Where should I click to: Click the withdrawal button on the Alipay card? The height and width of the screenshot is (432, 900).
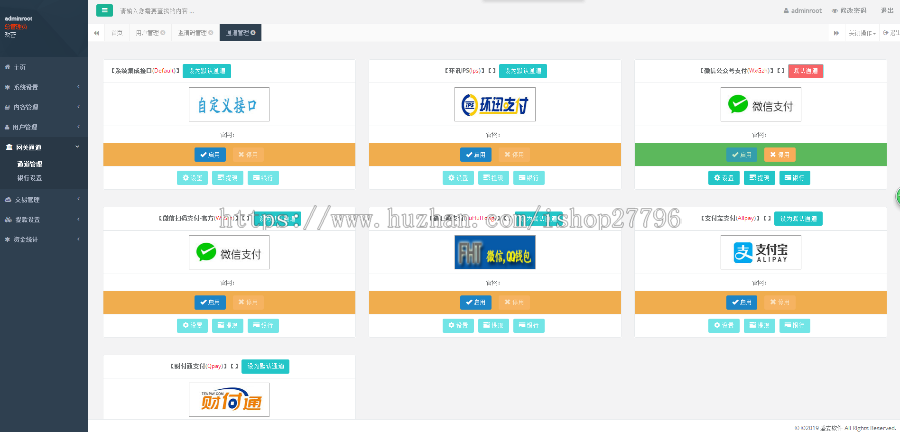coord(759,326)
